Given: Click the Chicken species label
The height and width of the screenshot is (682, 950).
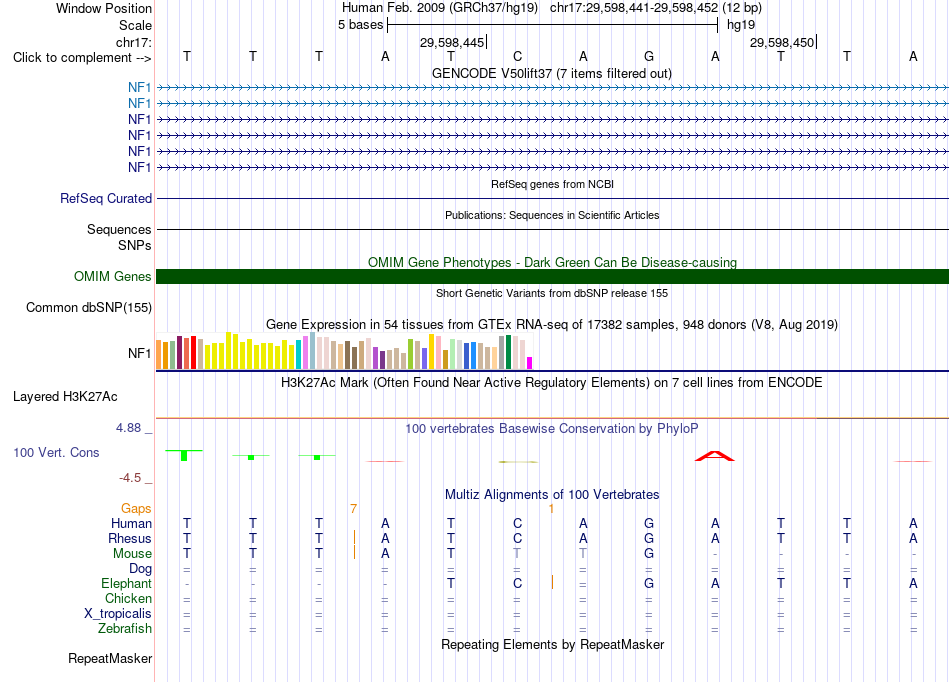Looking at the screenshot, I should 128,598.
